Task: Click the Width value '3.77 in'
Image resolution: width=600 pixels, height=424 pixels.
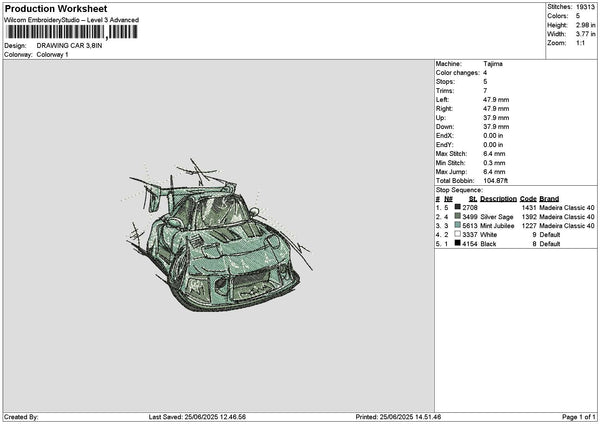Action: [x=585, y=34]
